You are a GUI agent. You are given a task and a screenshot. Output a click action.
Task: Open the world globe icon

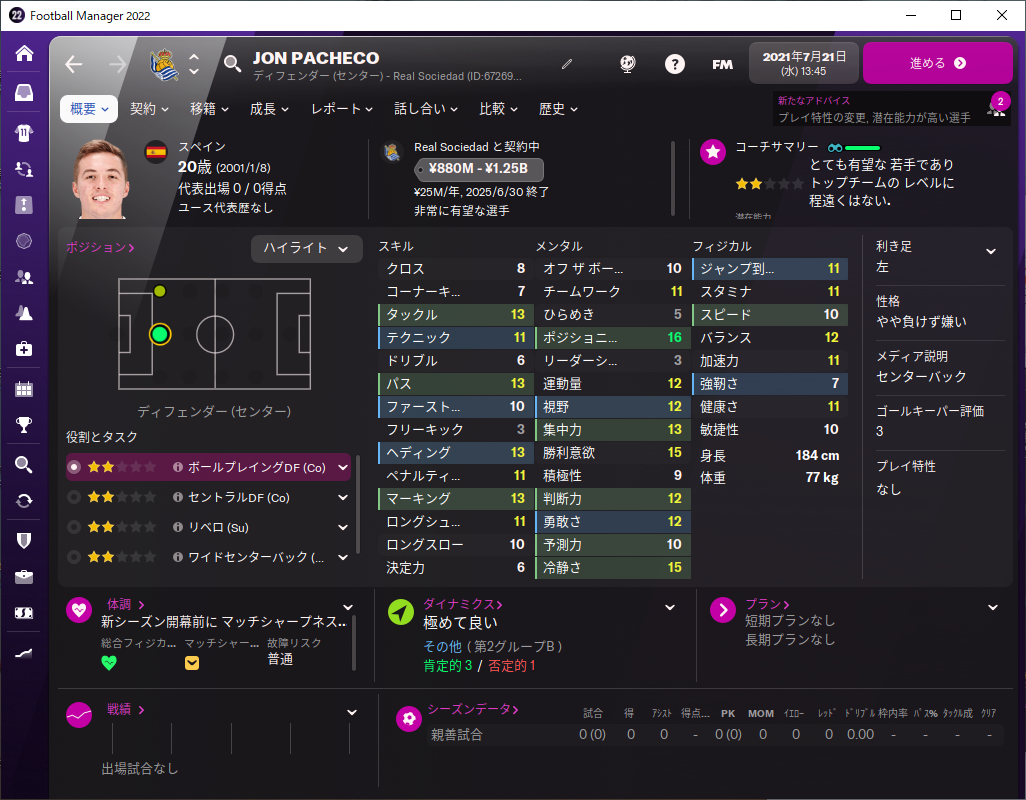coord(628,63)
